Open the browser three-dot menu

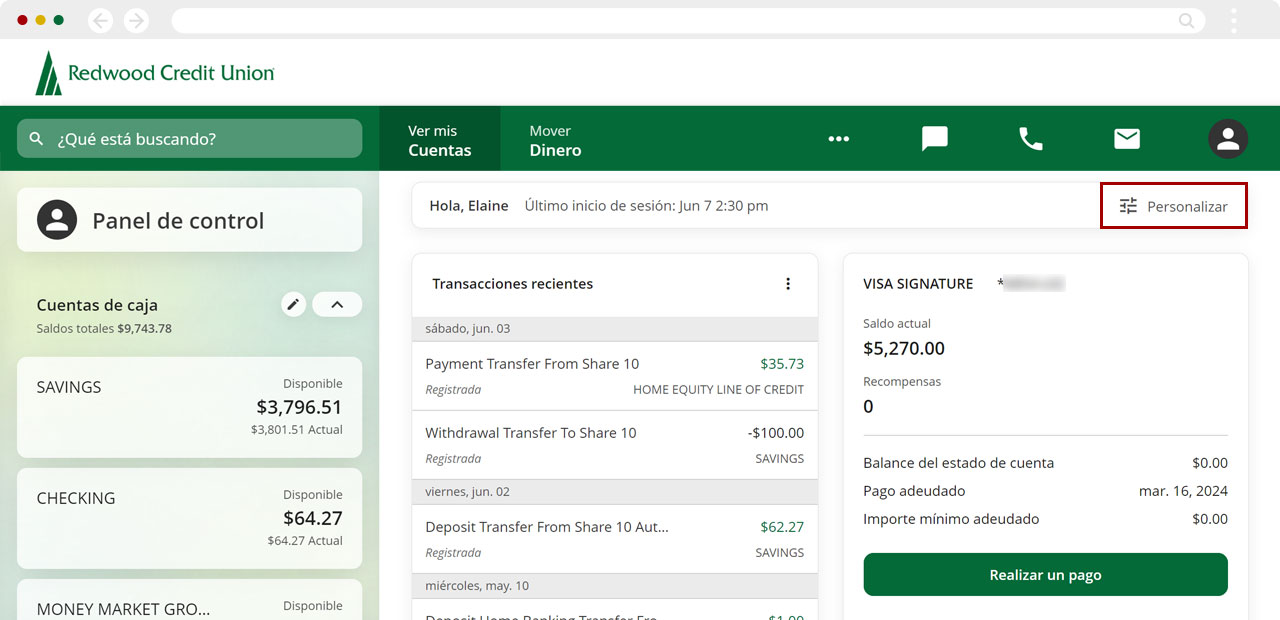[1234, 20]
